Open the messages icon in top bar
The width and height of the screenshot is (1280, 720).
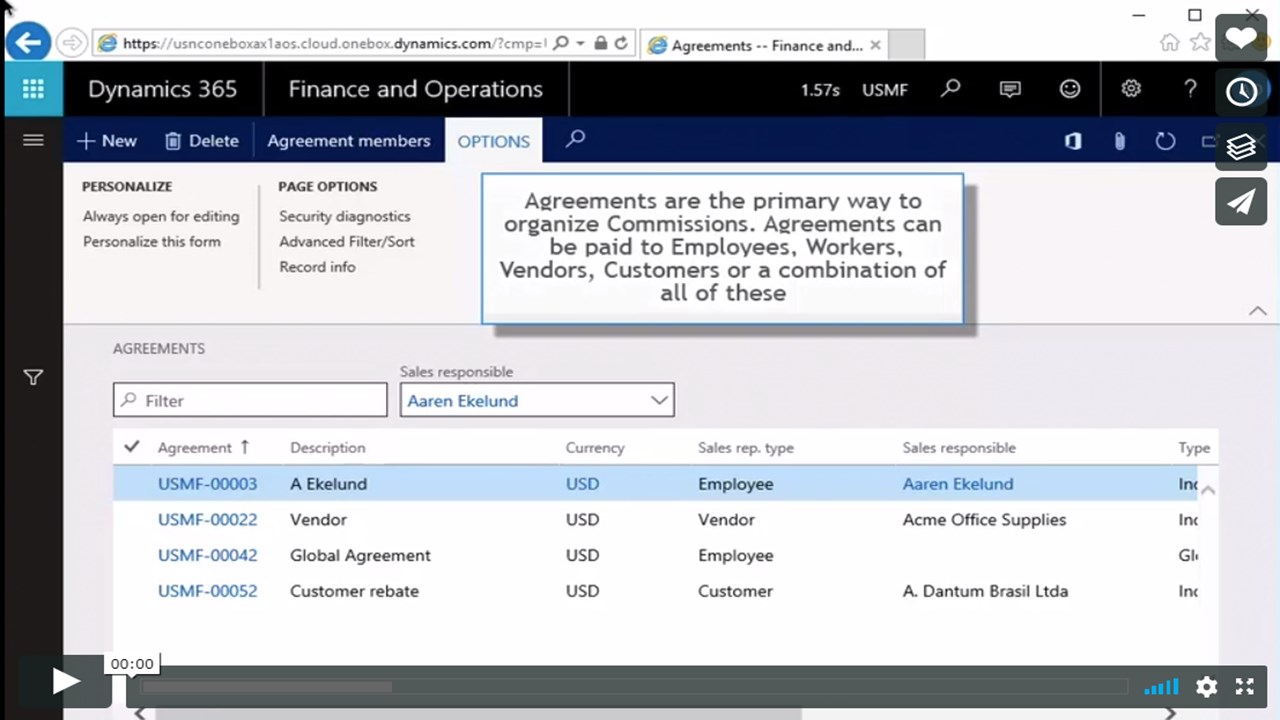pos(1010,89)
